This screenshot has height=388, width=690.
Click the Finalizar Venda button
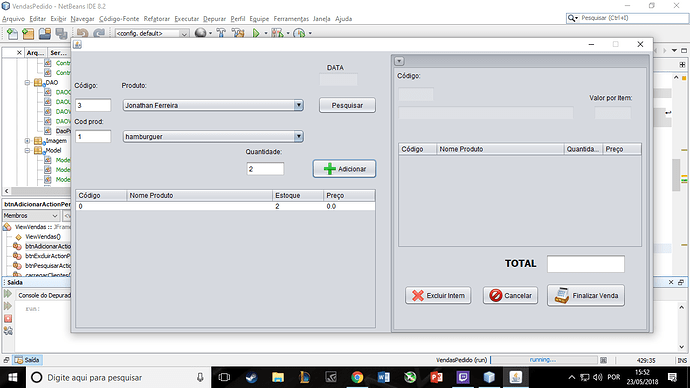tap(586, 296)
